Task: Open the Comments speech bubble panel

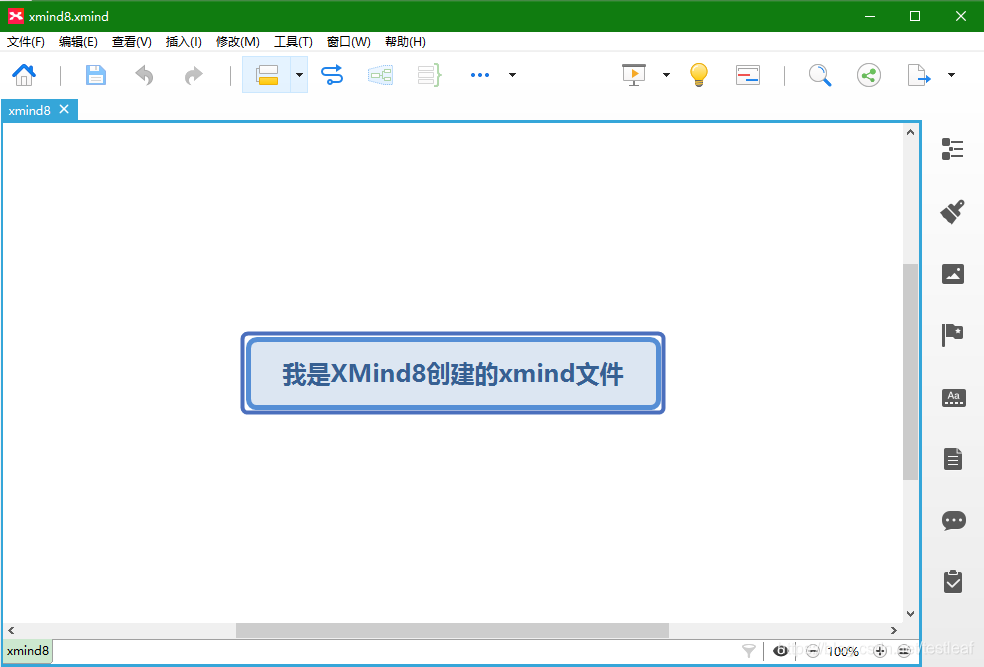Action: tap(953, 521)
